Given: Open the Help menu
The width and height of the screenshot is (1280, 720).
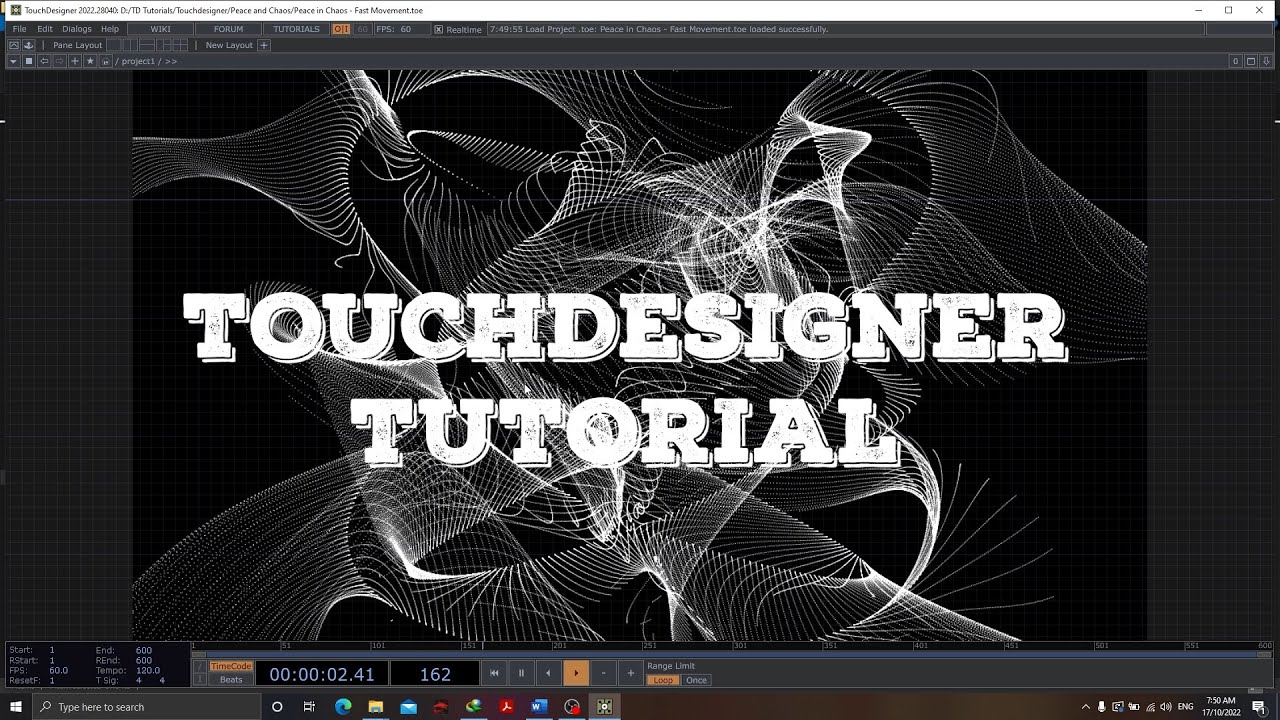Looking at the screenshot, I should pos(110,29).
